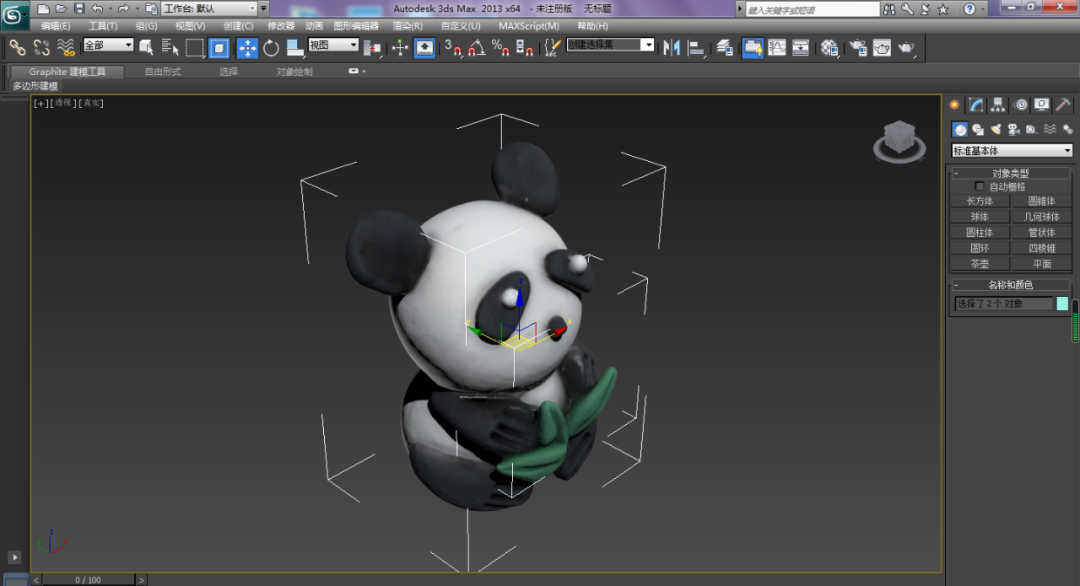Click the 3ds Max application logo button
Image resolution: width=1080 pixels, height=586 pixels.
tap(13, 14)
